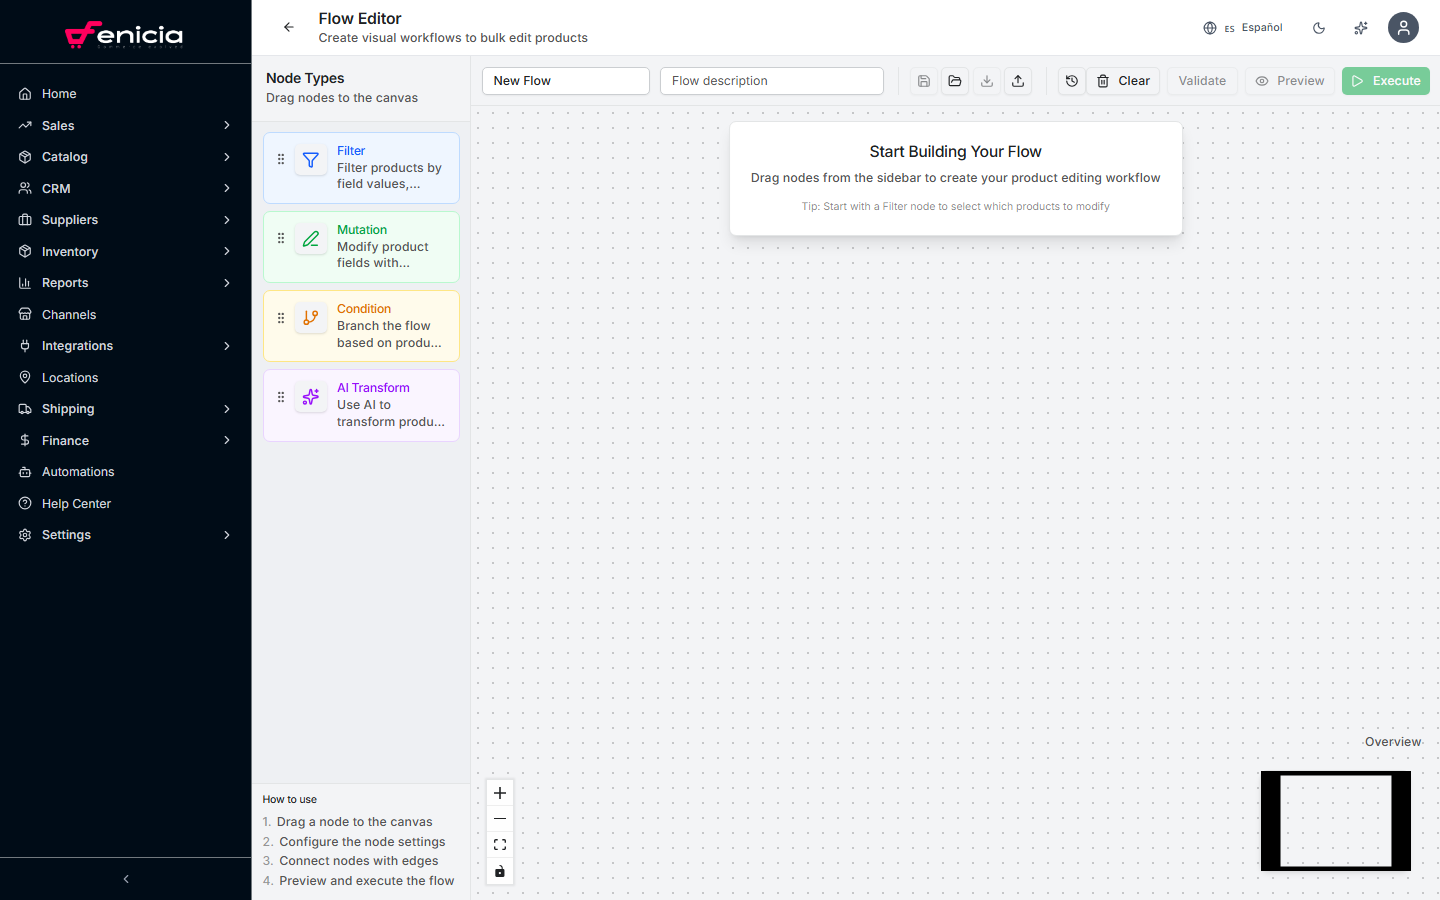This screenshot has height=900, width=1440.
Task: Open a saved flow
Action: [955, 80]
